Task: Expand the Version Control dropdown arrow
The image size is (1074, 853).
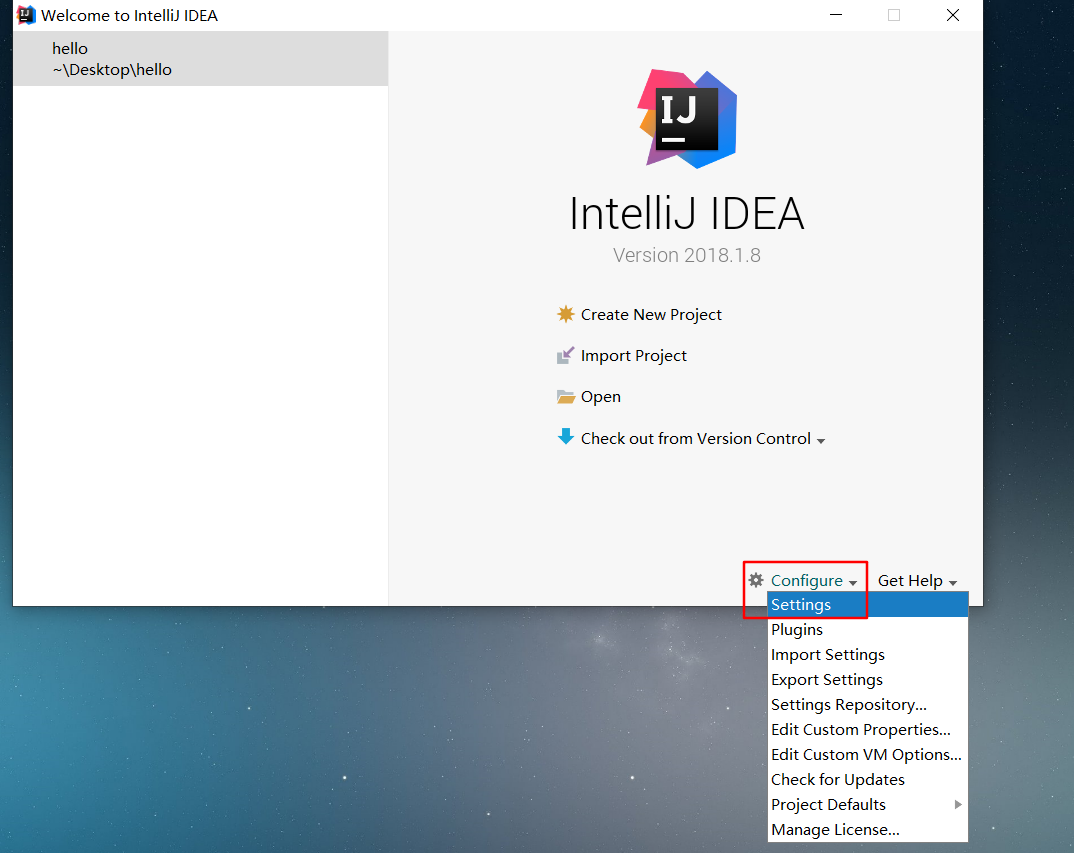Action: pos(821,441)
